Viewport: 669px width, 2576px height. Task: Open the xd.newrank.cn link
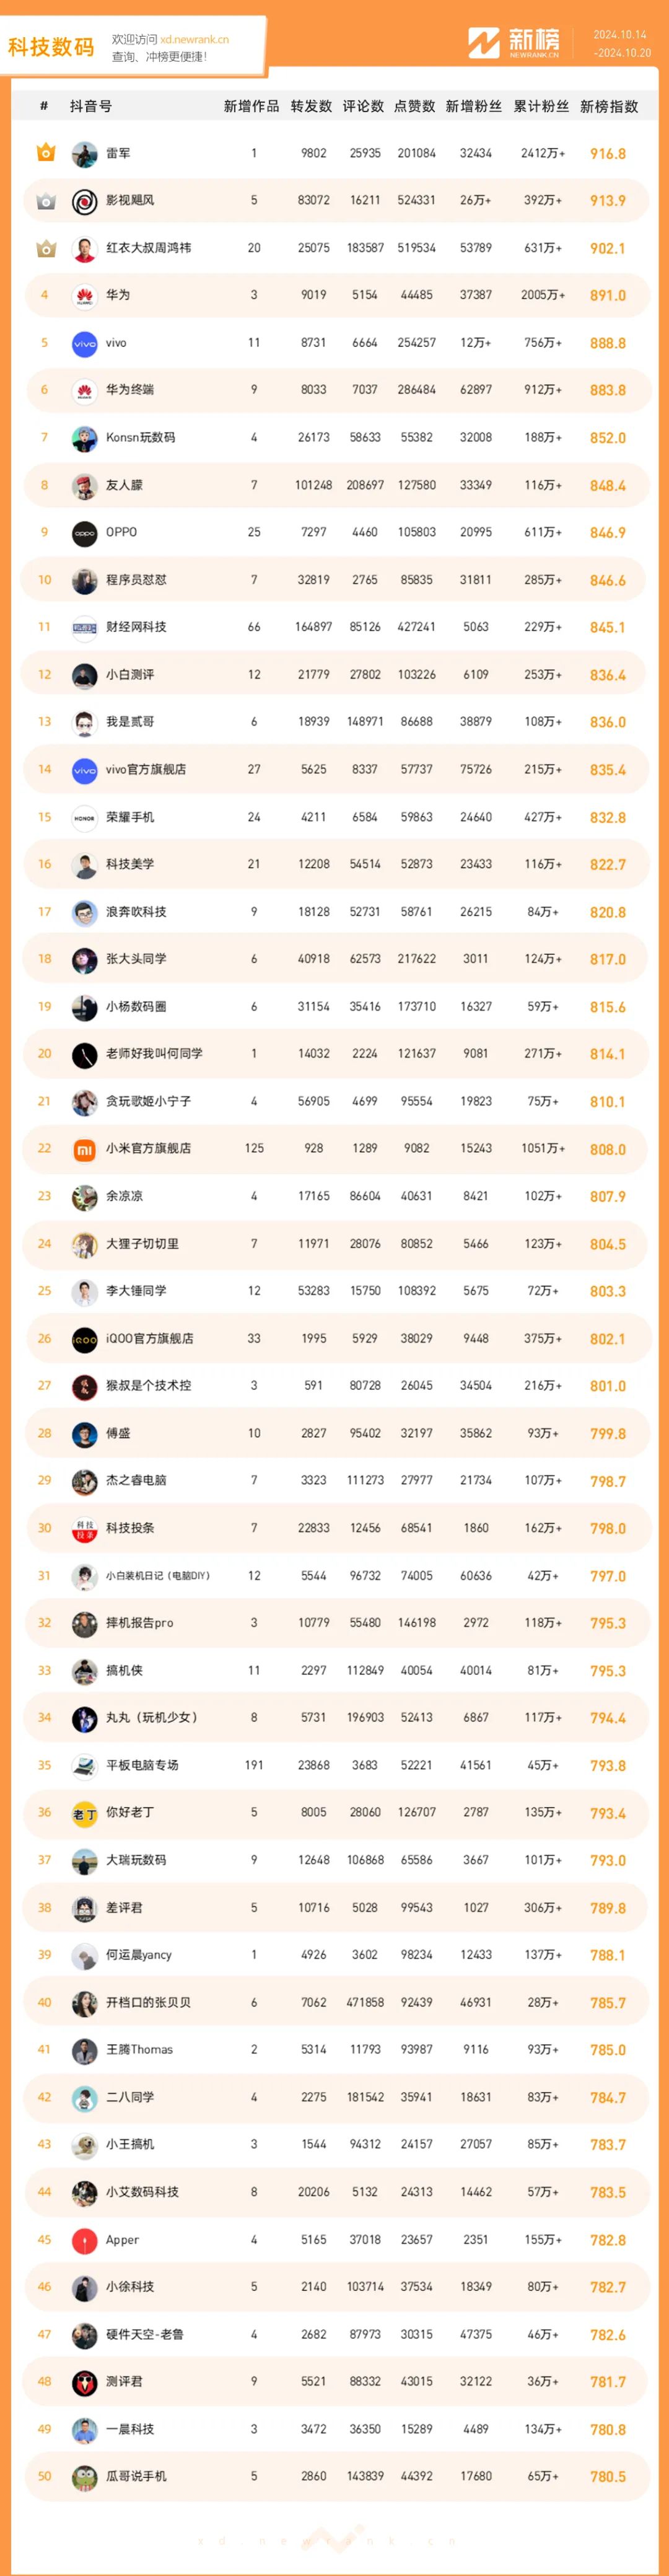point(194,40)
